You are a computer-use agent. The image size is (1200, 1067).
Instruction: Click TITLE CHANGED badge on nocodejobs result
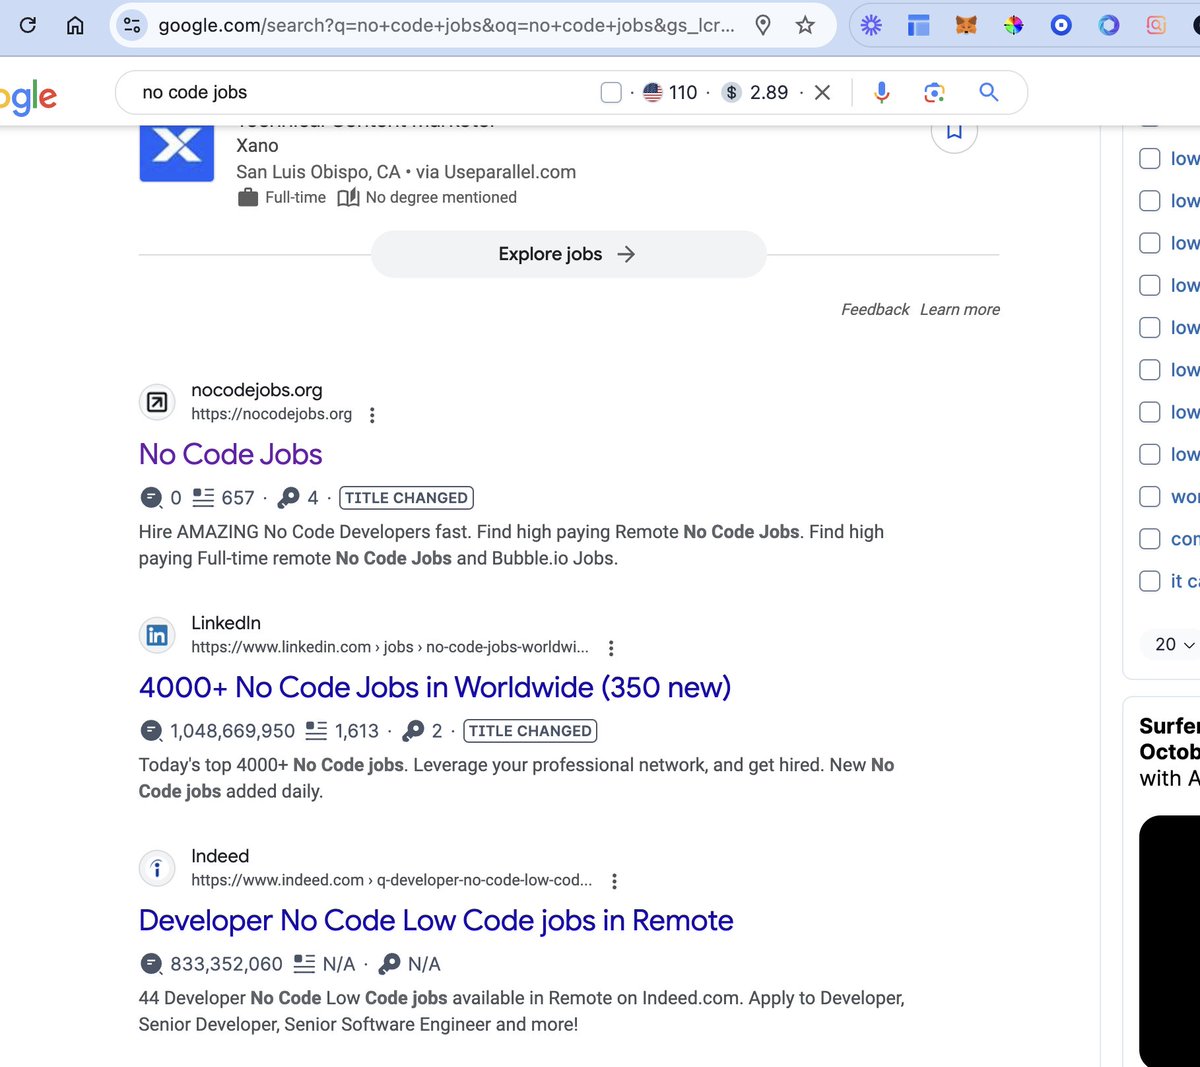[406, 497]
